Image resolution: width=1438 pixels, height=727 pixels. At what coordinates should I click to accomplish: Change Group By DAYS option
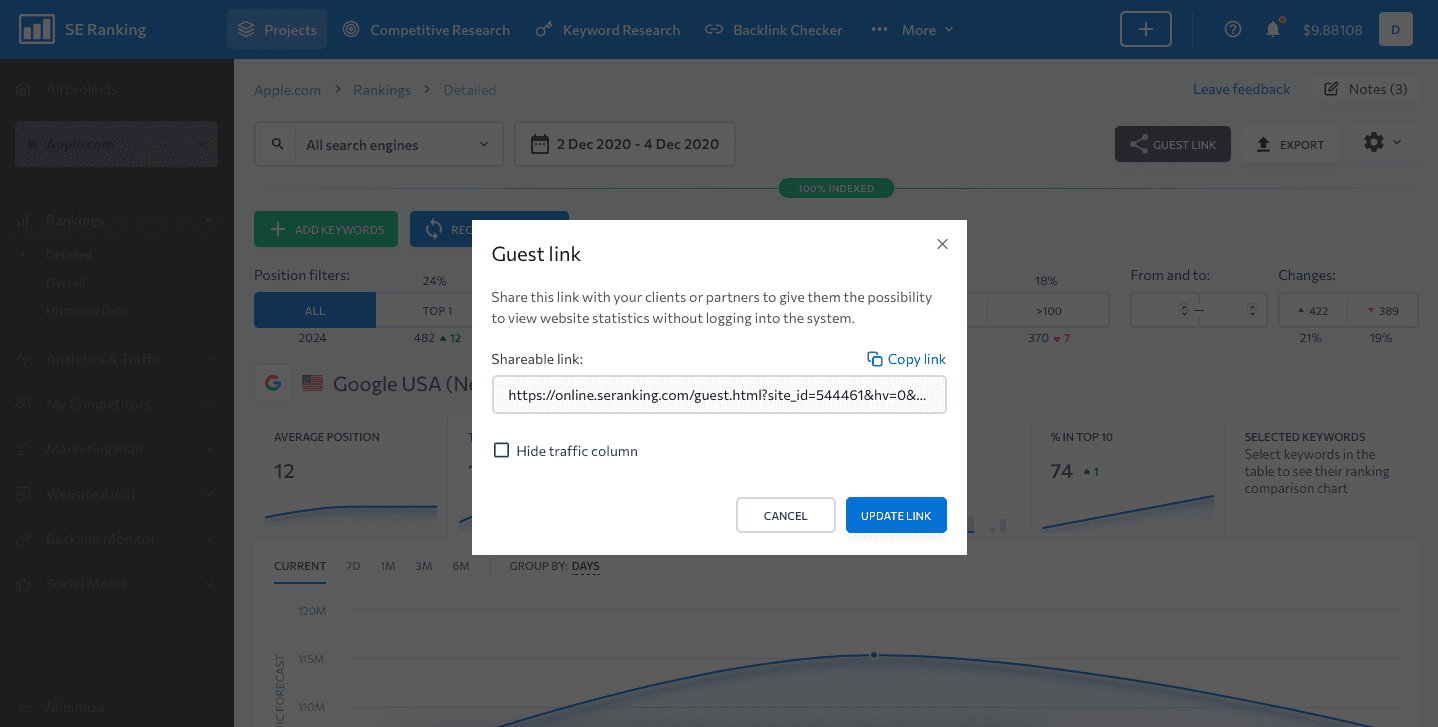click(586, 566)
